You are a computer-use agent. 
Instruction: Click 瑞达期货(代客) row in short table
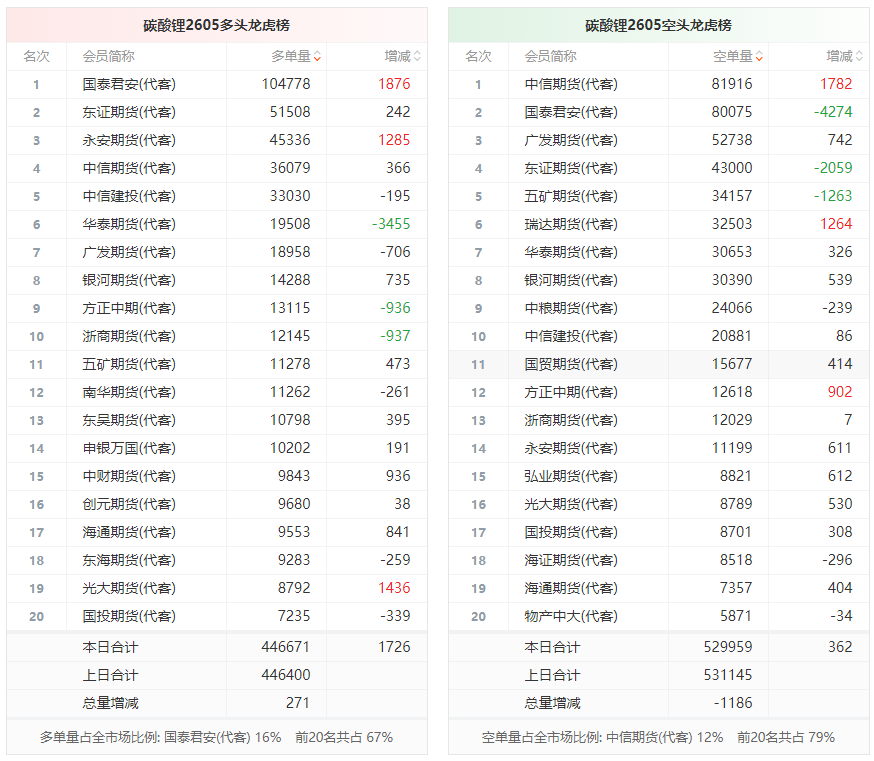pos(659,224)
